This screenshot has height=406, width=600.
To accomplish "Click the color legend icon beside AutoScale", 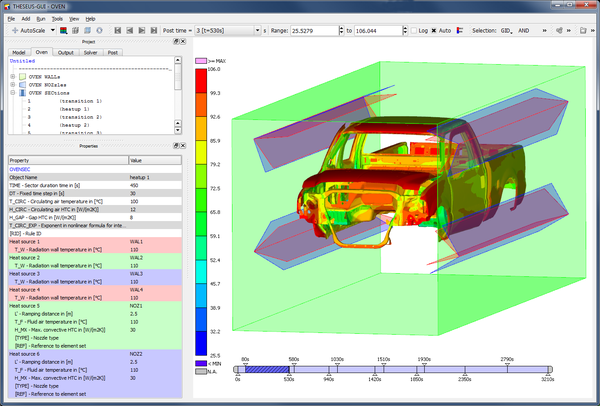I will 64,31.
